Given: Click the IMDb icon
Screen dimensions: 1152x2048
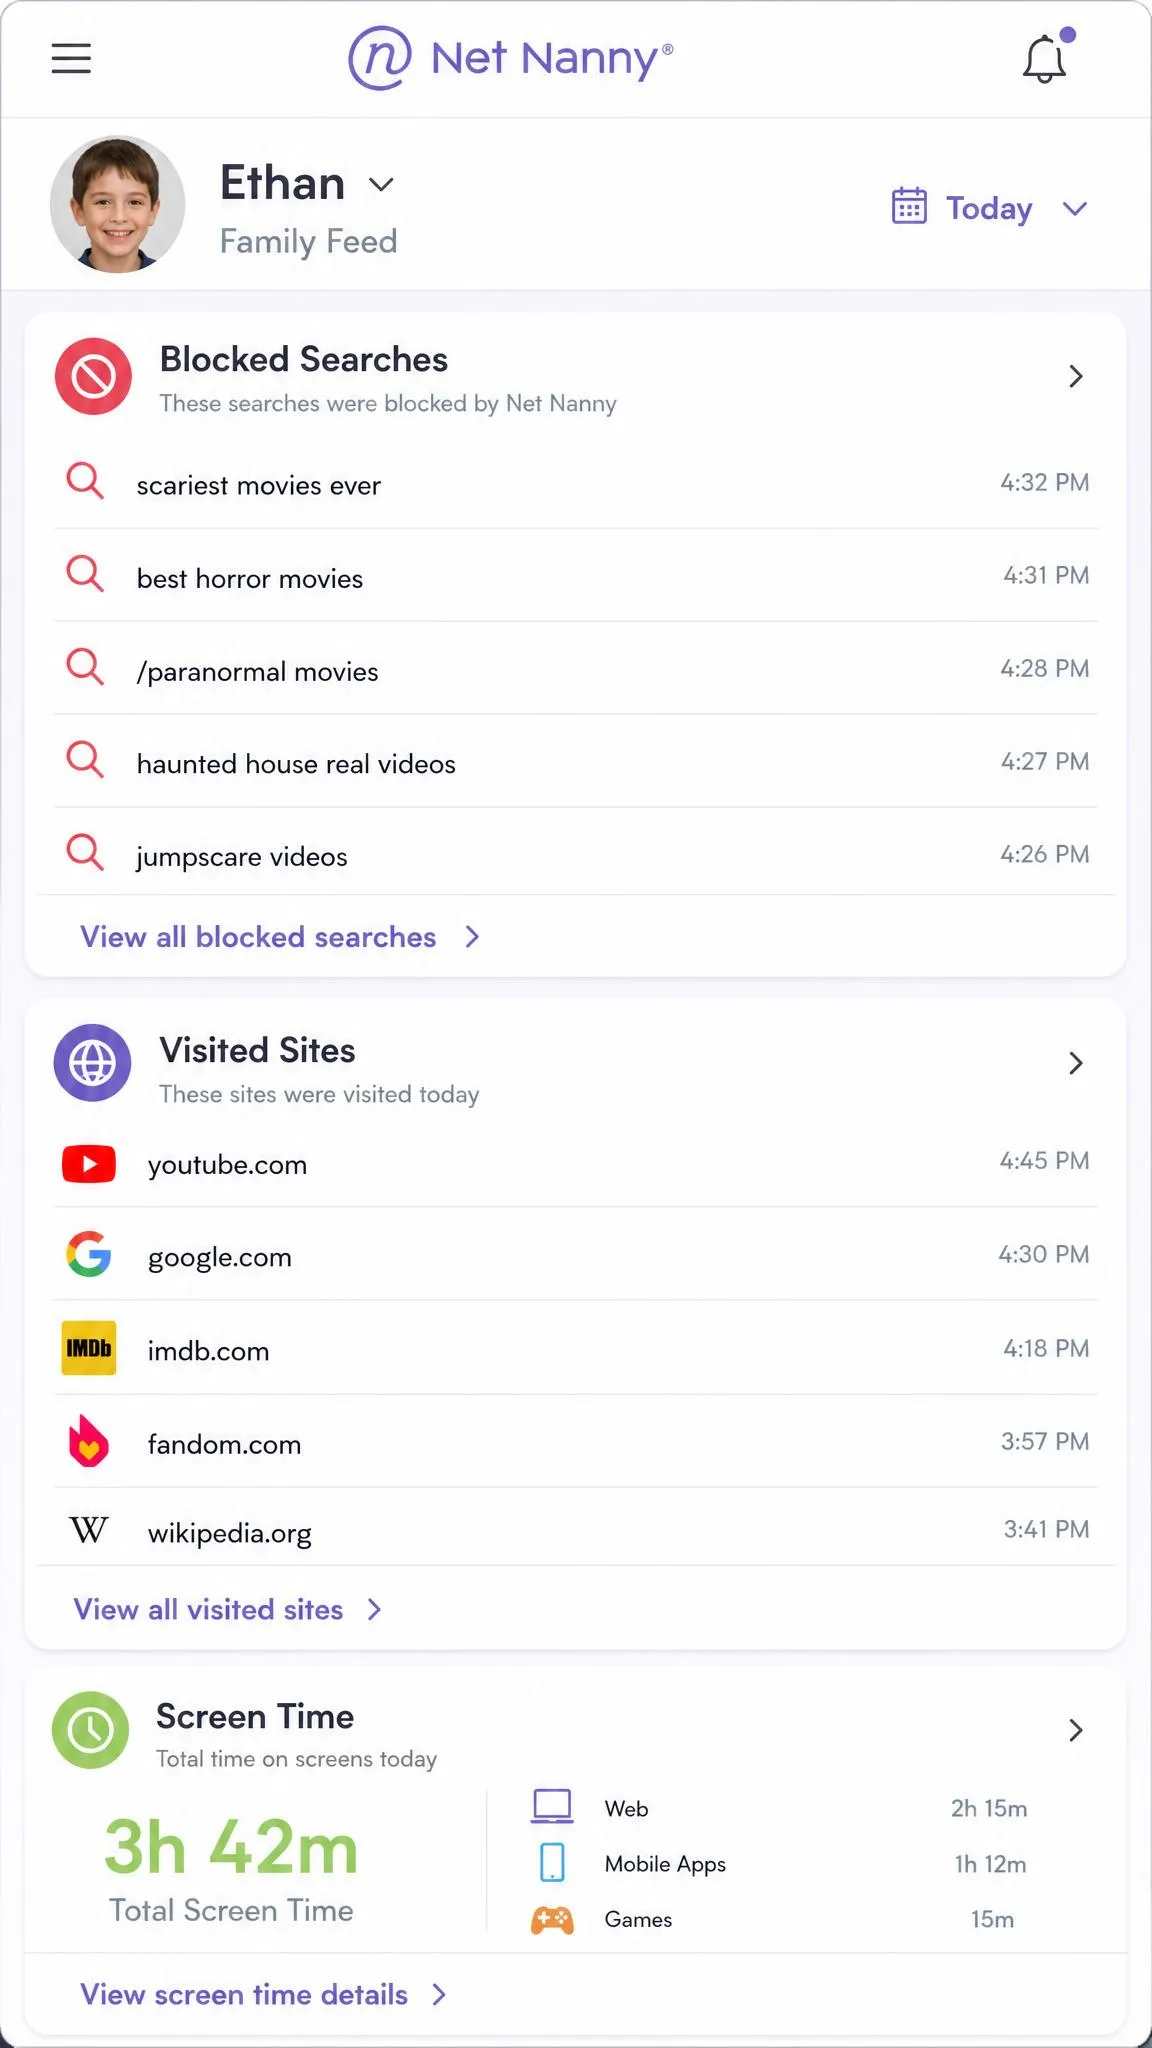Looking at the screenshot, I should (89, 1348).
